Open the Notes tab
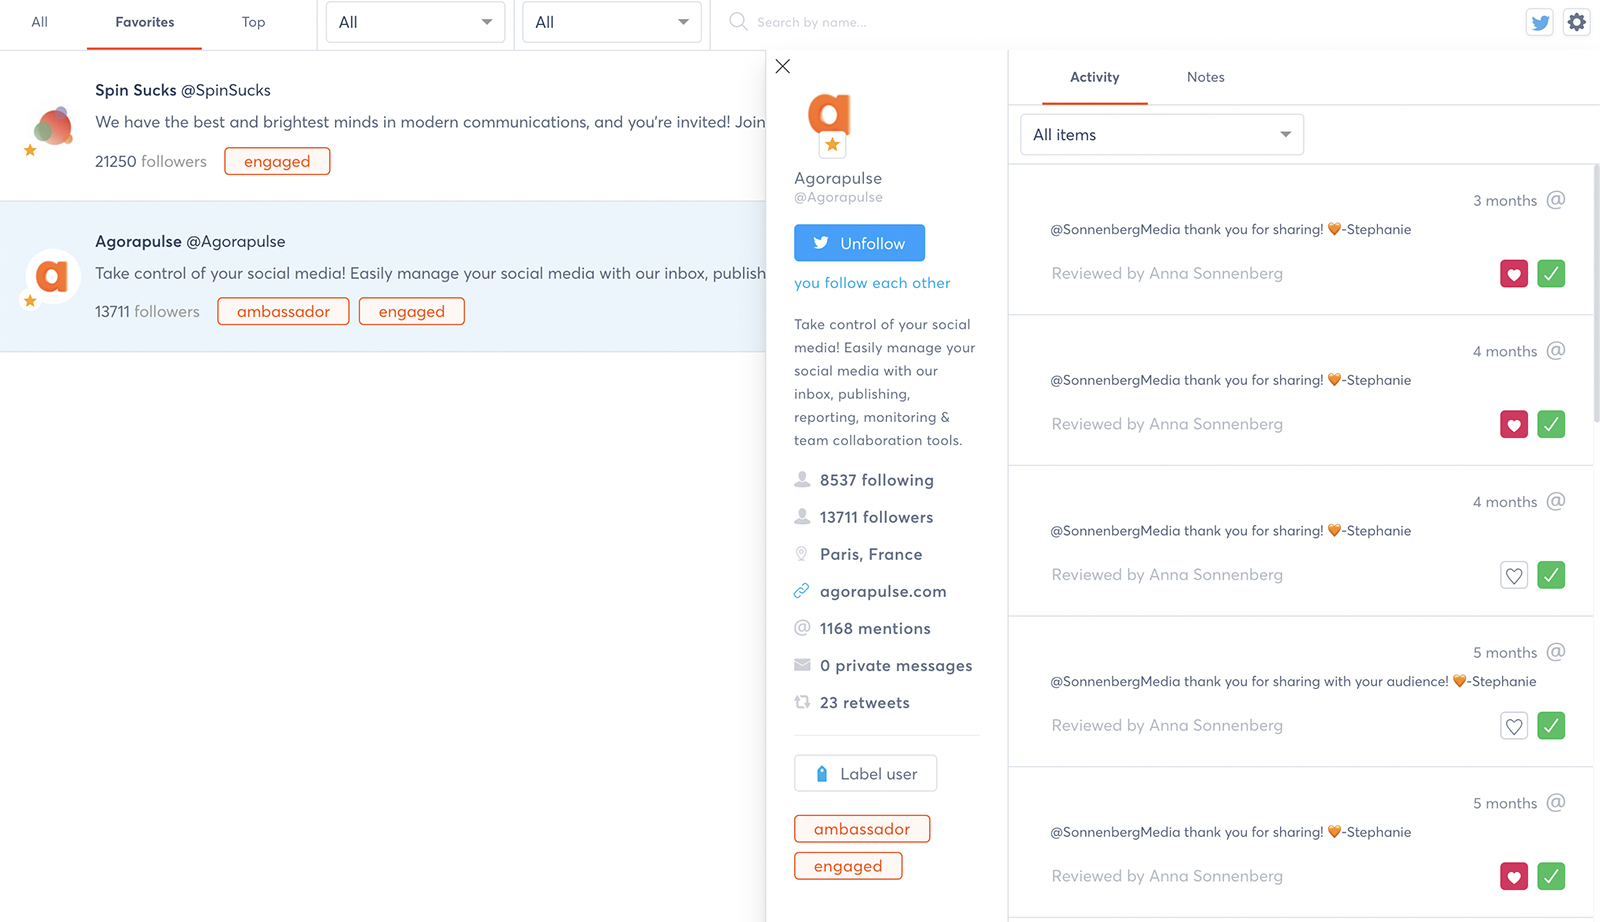Screen dimensions: 1600x922 coord(1206,77)
